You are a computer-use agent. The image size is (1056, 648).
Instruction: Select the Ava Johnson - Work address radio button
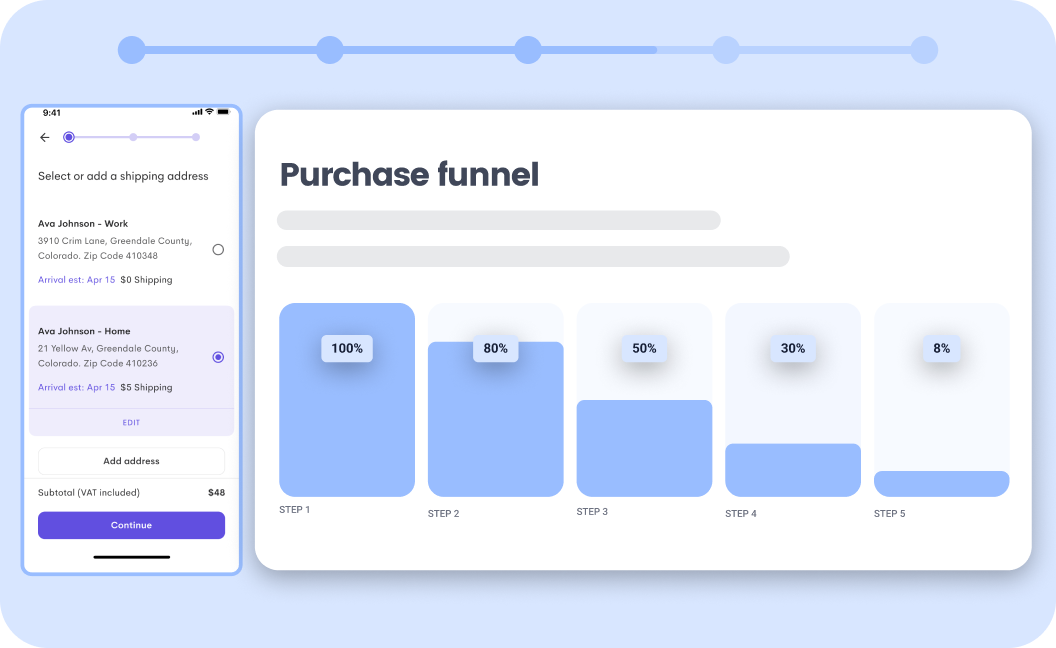(x=218, y=250)
